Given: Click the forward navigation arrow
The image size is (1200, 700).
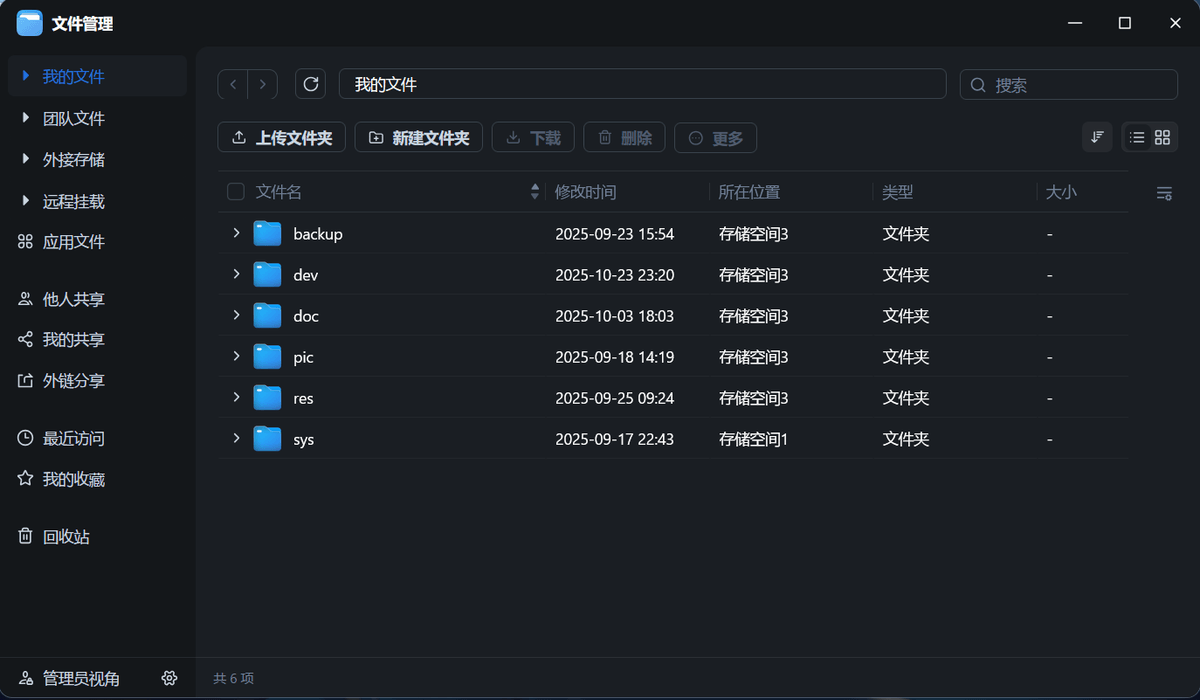Looking at the screenshot, I should coord(263,85).
